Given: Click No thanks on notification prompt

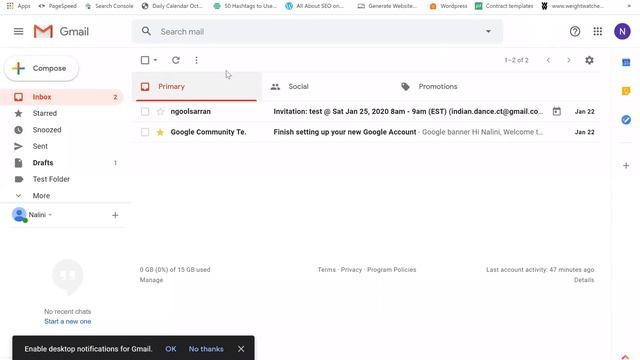Looking at the screenshot, I should pos(206,349).
